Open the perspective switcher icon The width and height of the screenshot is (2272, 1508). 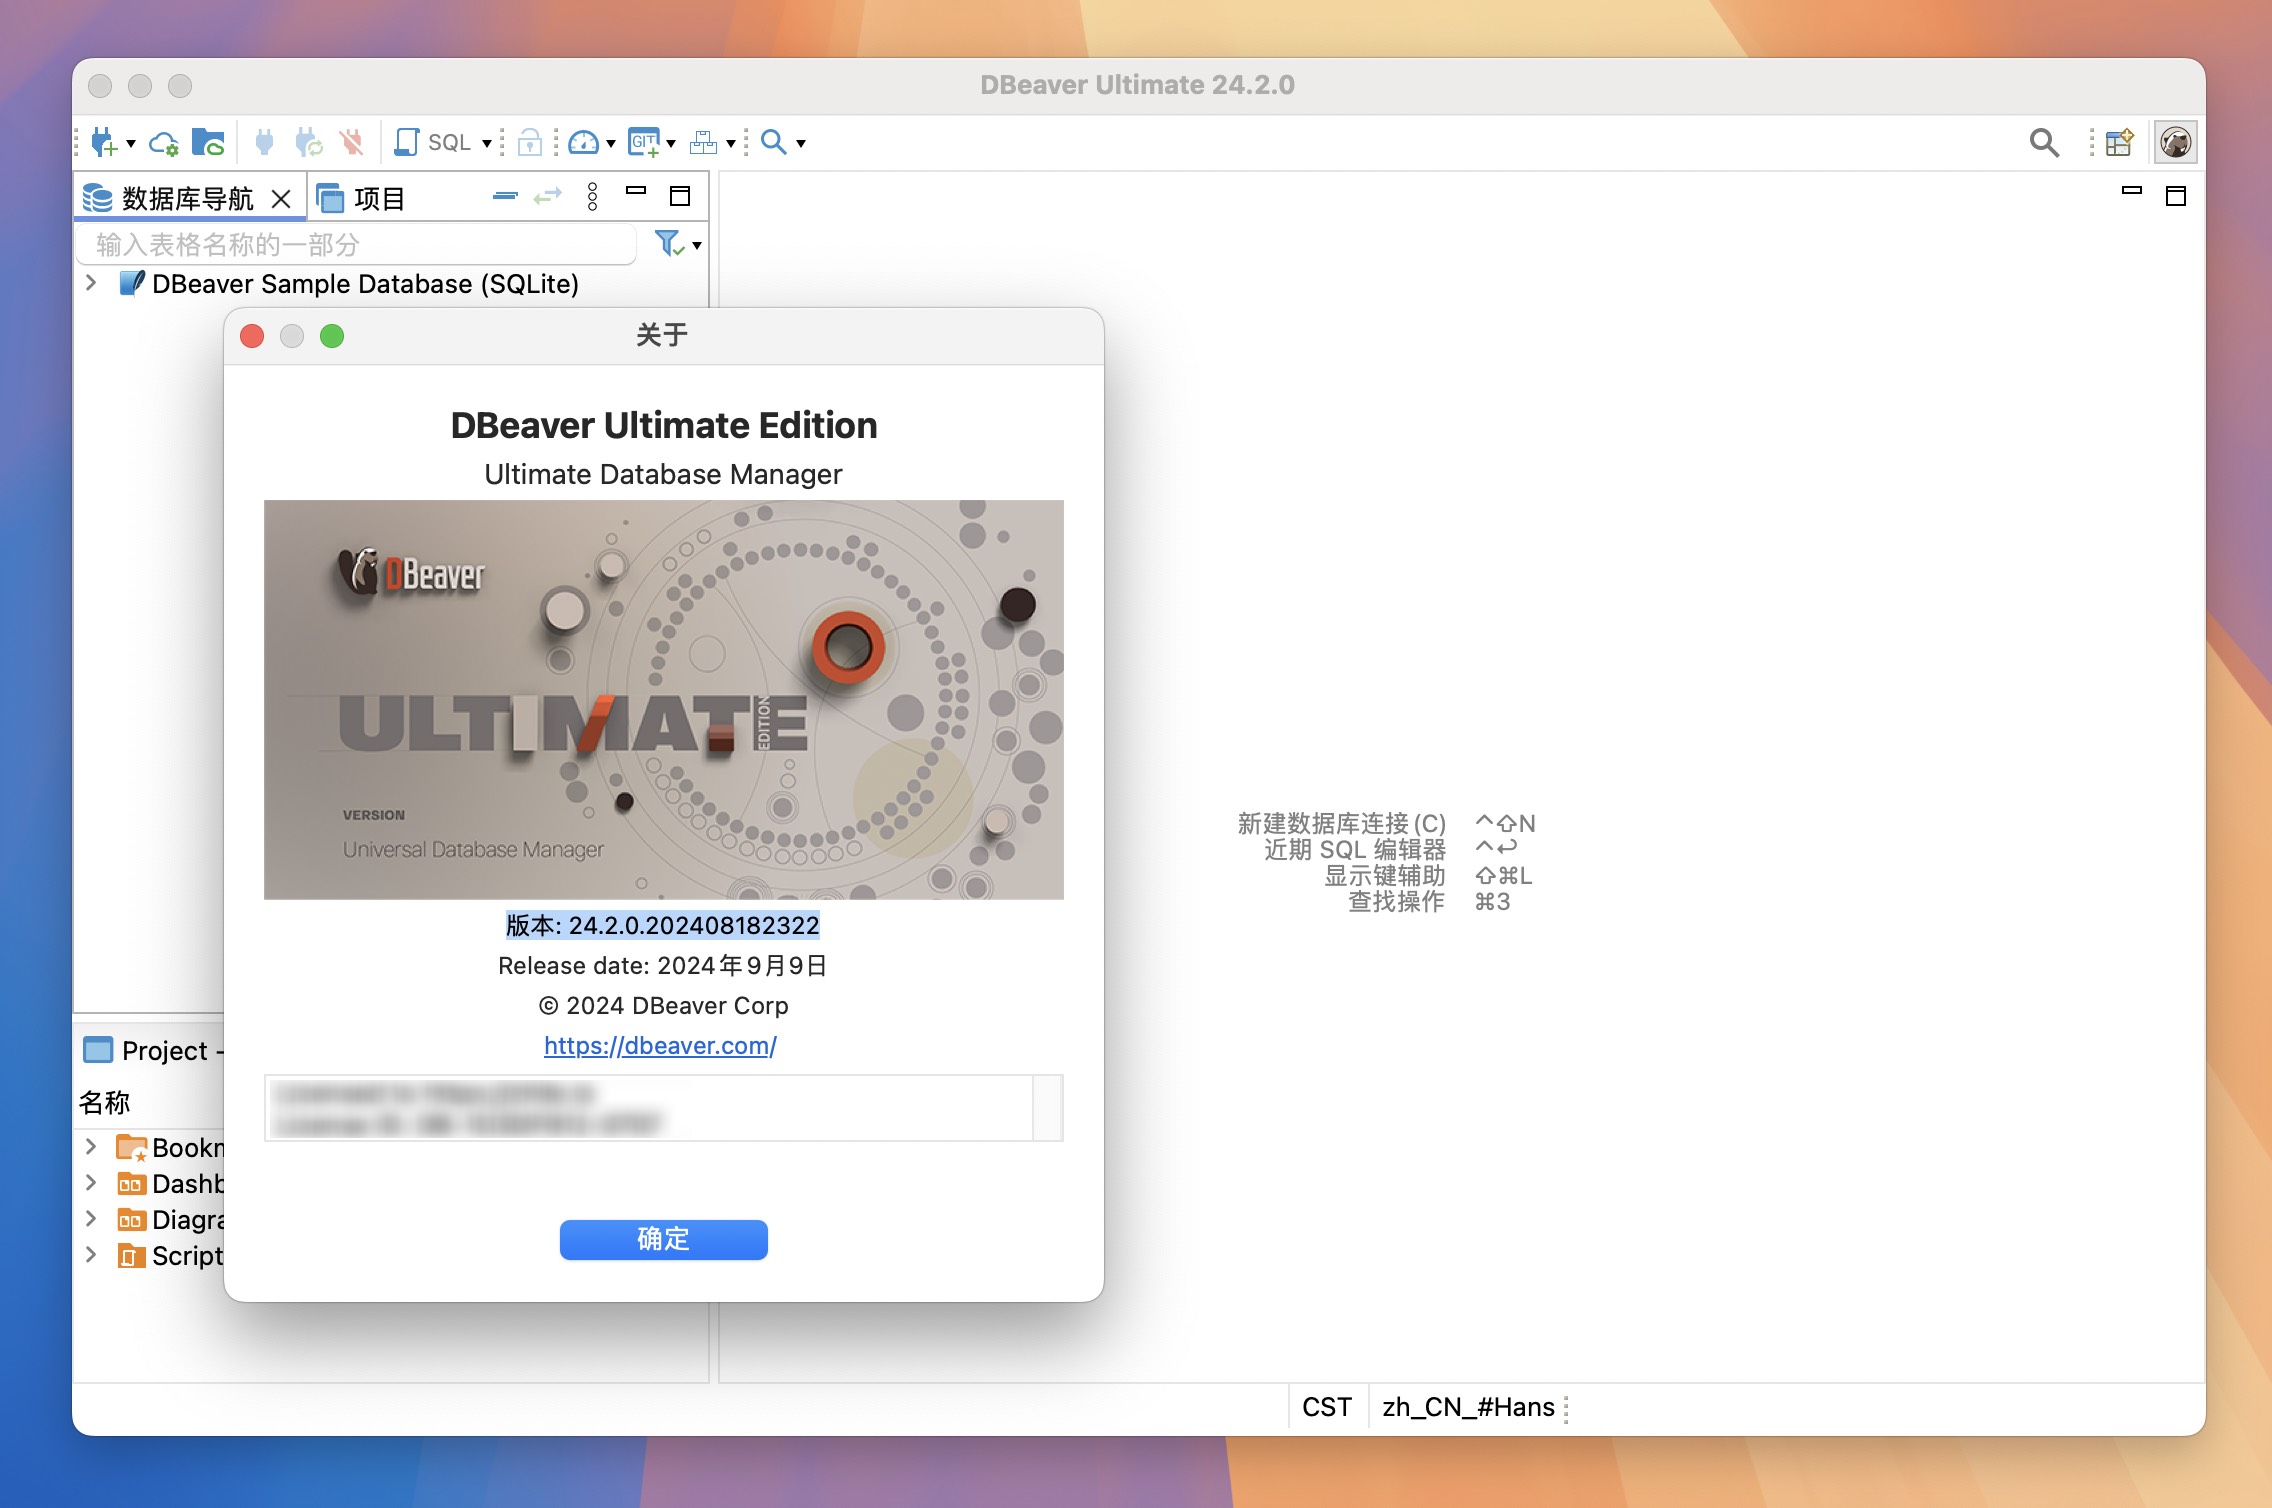pyautogui.click(x=2119, y=143)
